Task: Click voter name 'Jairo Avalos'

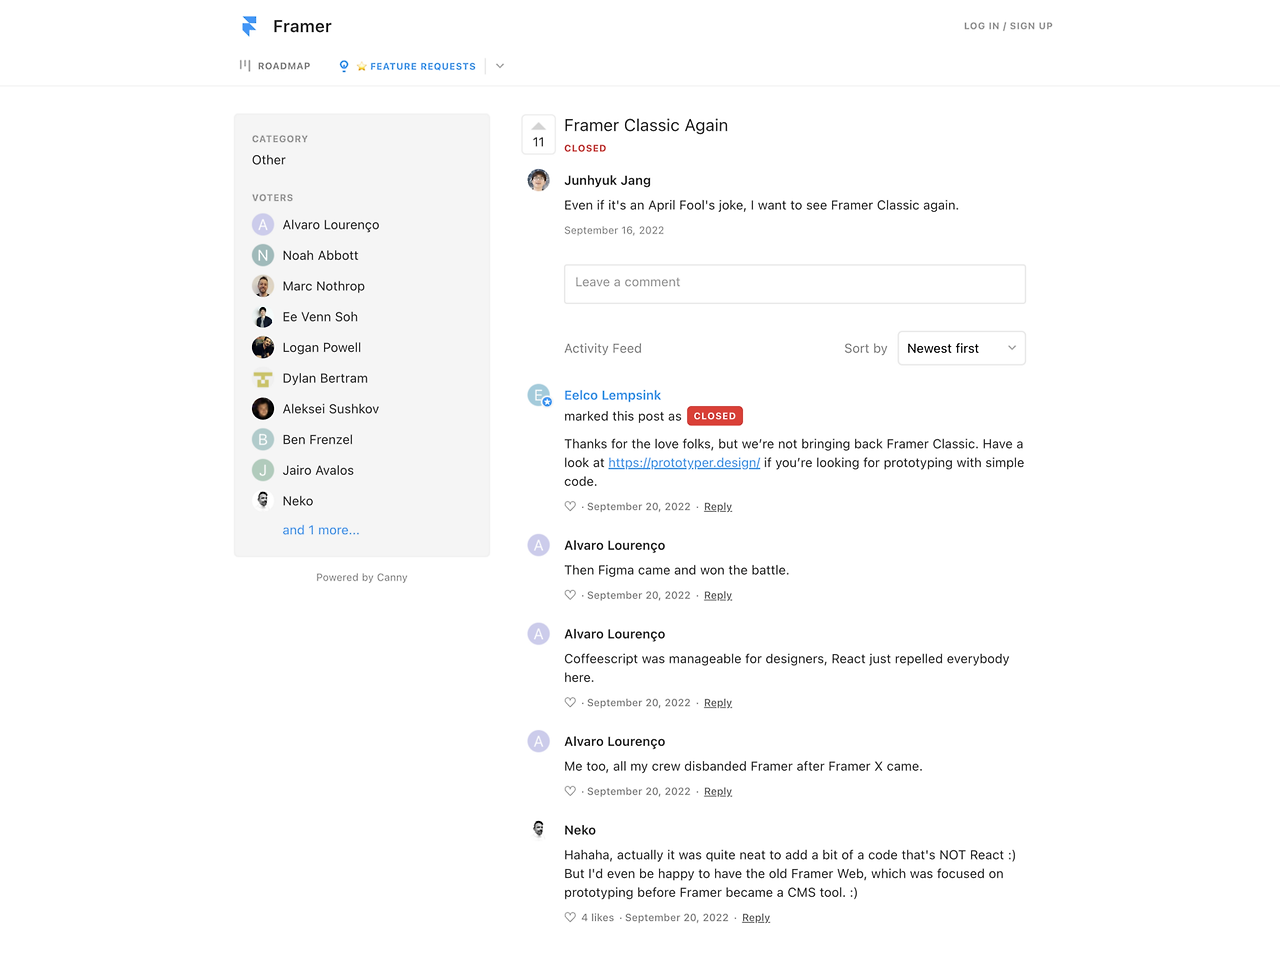Action: point(318,470)
